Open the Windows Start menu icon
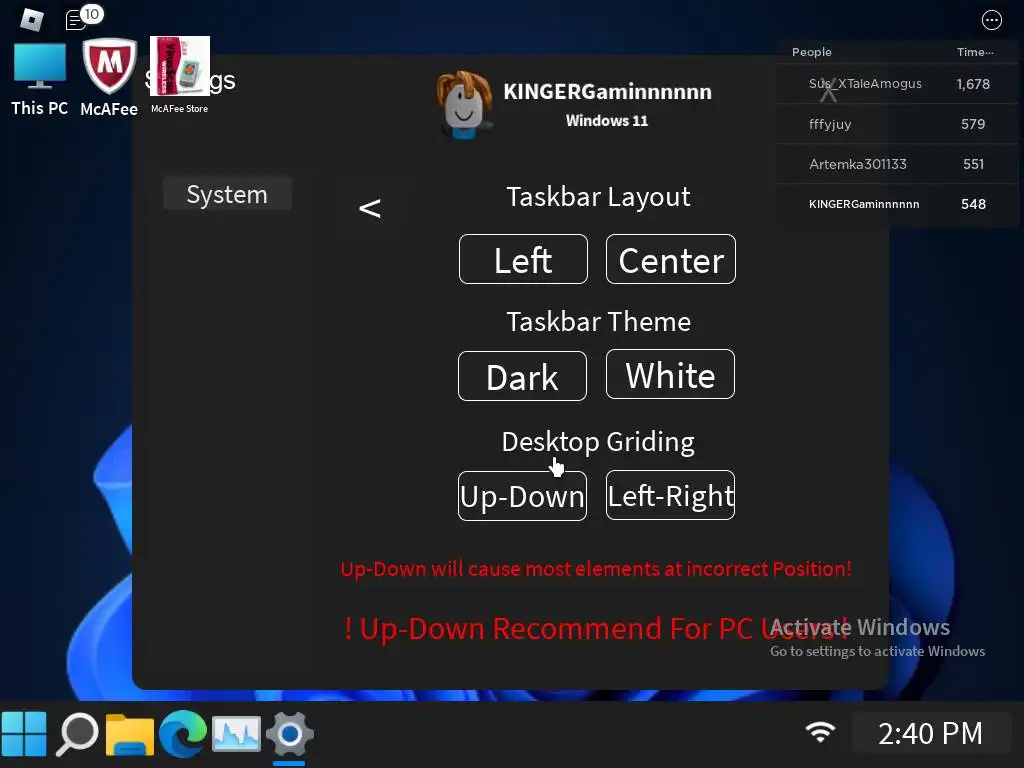The width and height of the screenshot is (1024, 768). pos(24,734)
